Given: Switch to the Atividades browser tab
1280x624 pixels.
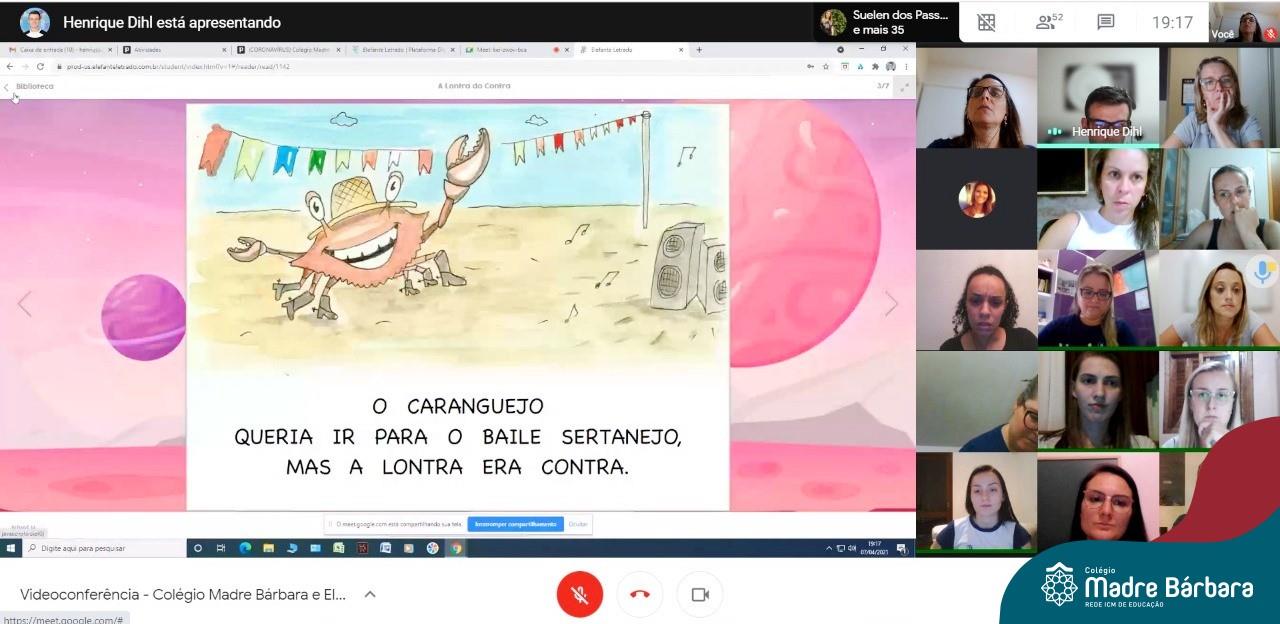Looking at the screenshot, I should 175,49.
